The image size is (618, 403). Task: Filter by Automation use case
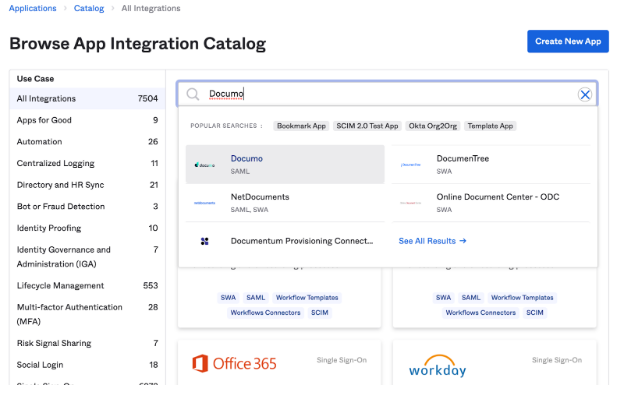[87, 142]
